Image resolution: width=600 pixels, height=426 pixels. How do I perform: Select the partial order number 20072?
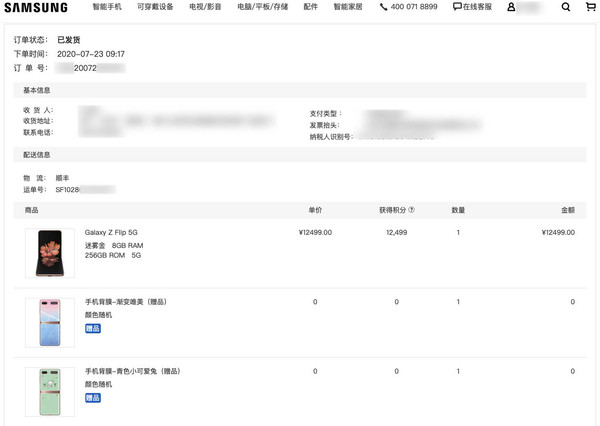coord(85,68)
